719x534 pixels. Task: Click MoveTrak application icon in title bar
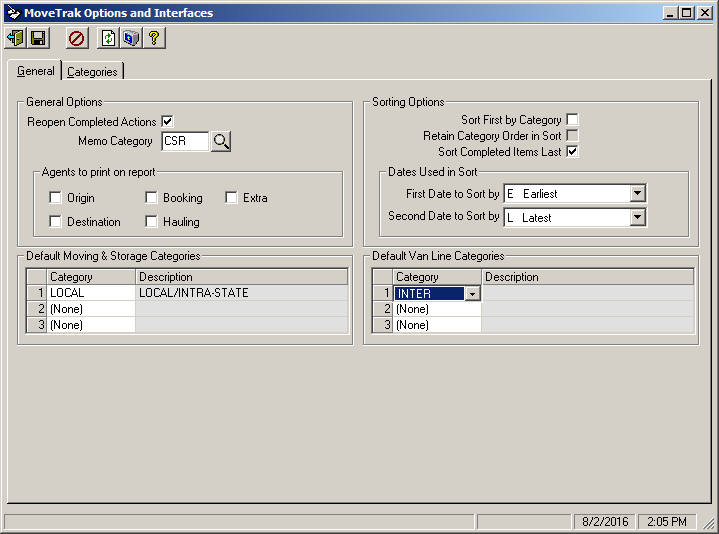click(14, 13)
